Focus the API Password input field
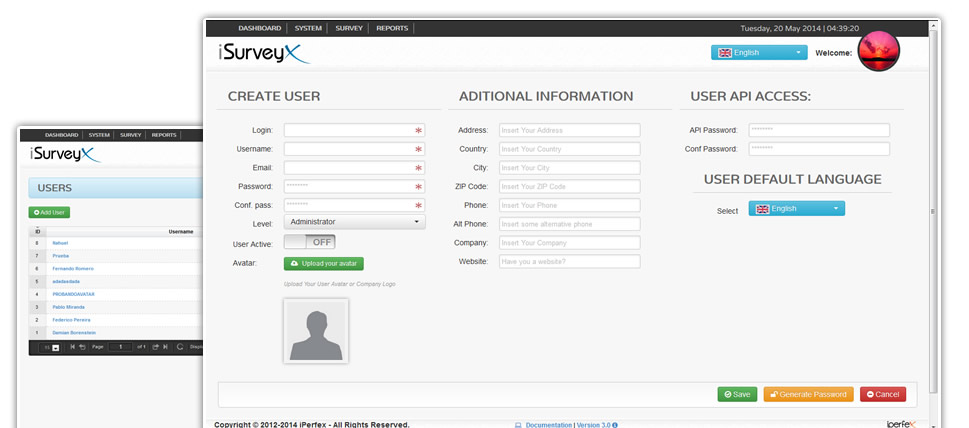 819,130
